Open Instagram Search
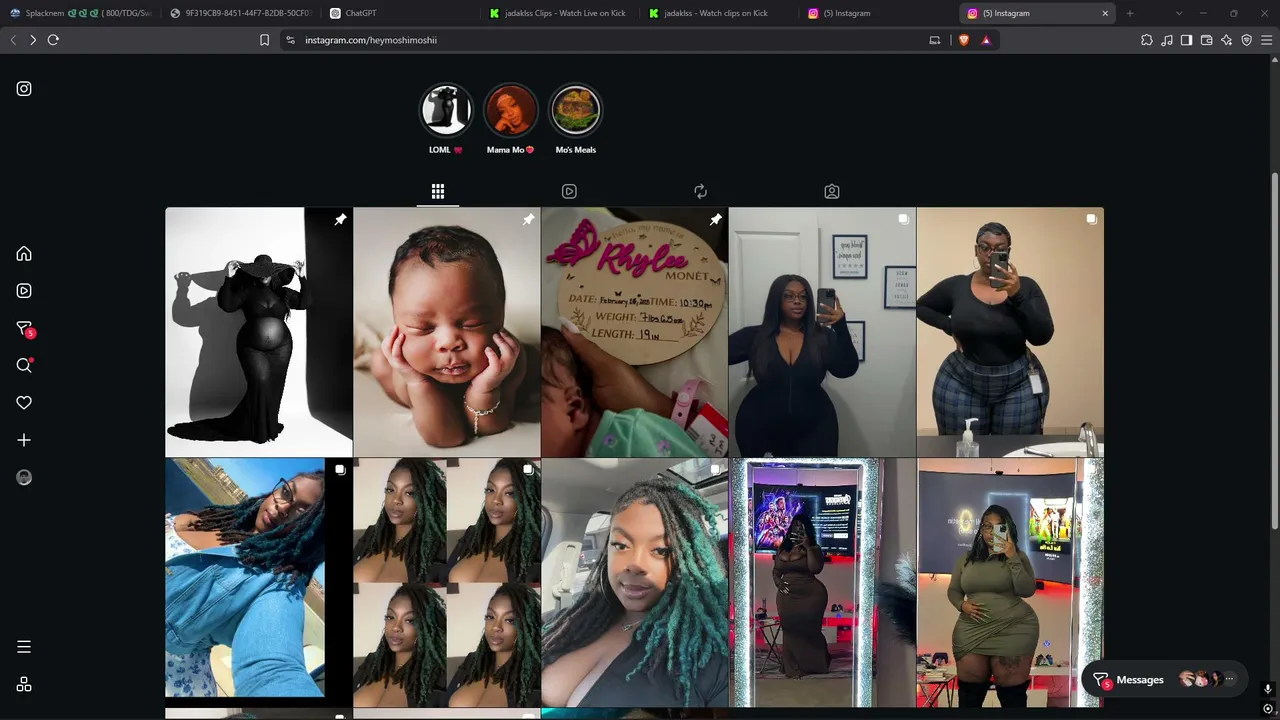 tap(24, 366)
